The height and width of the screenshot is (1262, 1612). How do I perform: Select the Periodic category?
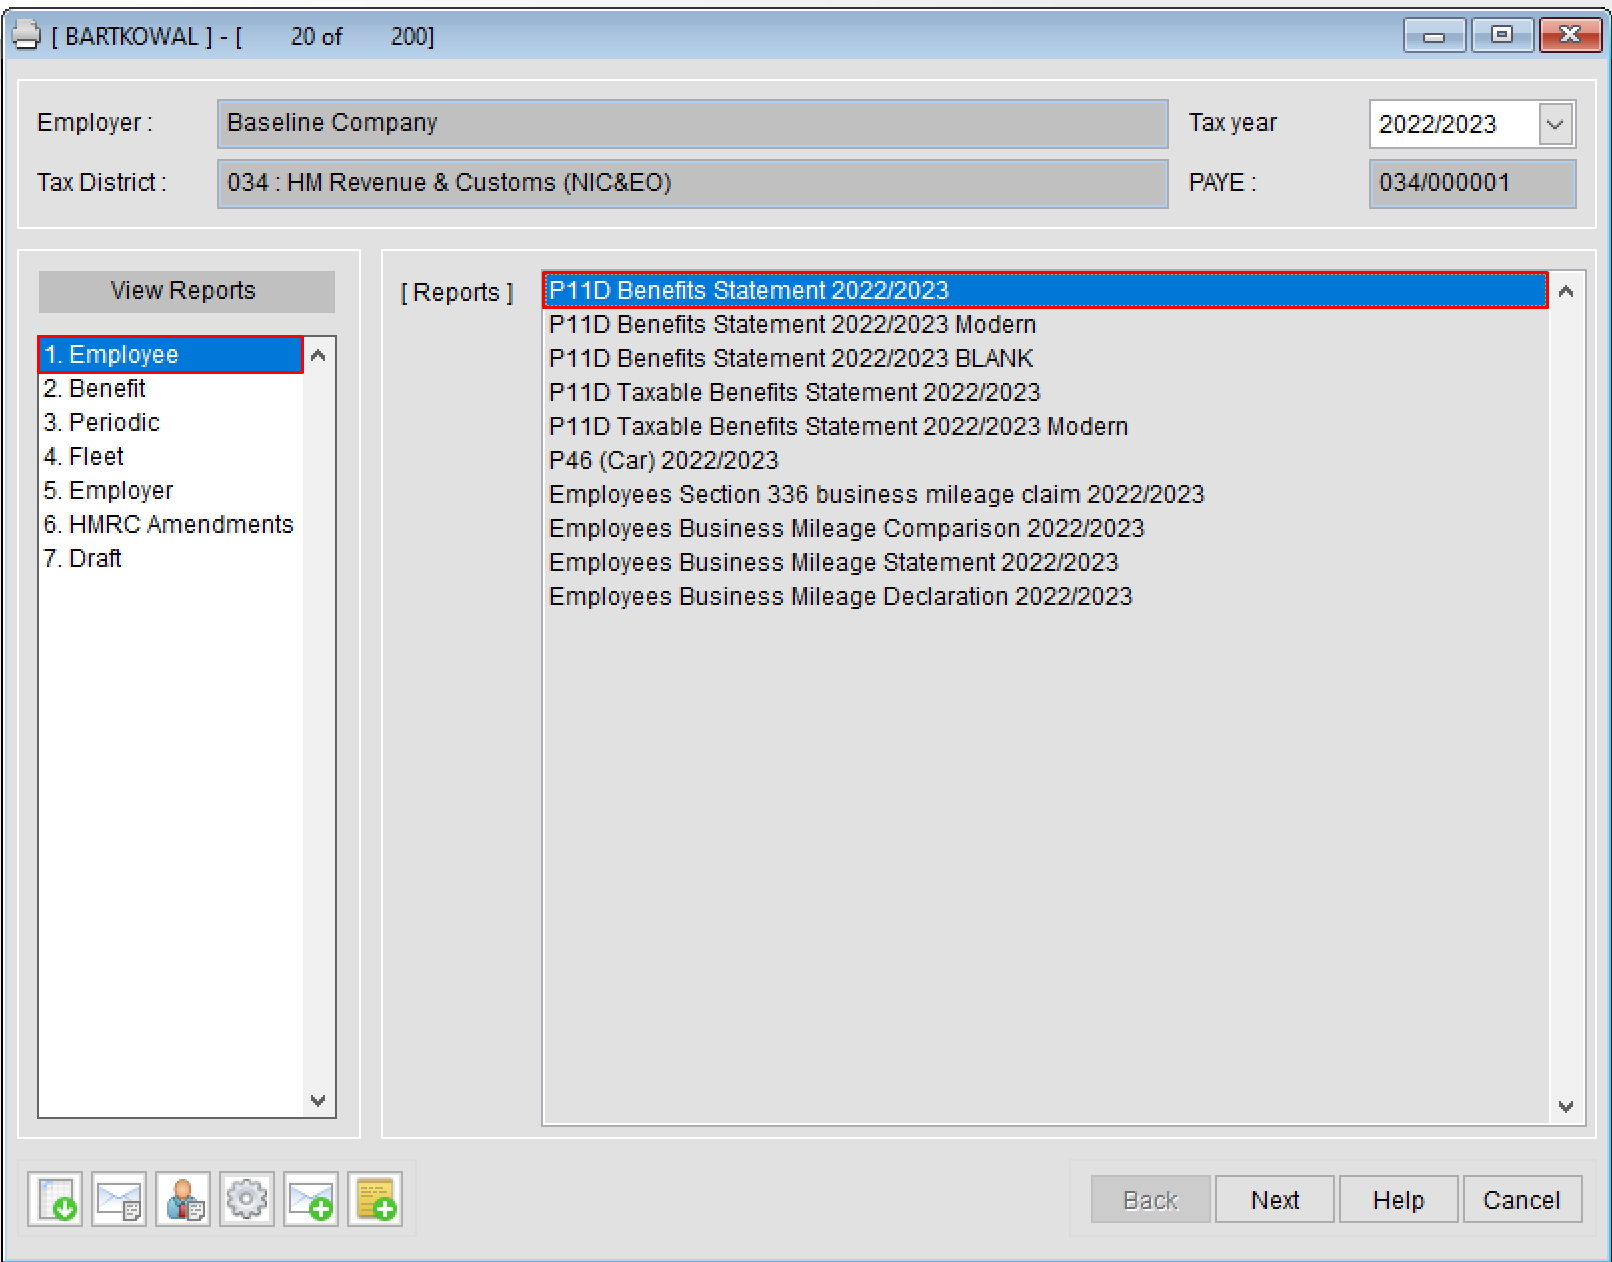click(101, 422)
